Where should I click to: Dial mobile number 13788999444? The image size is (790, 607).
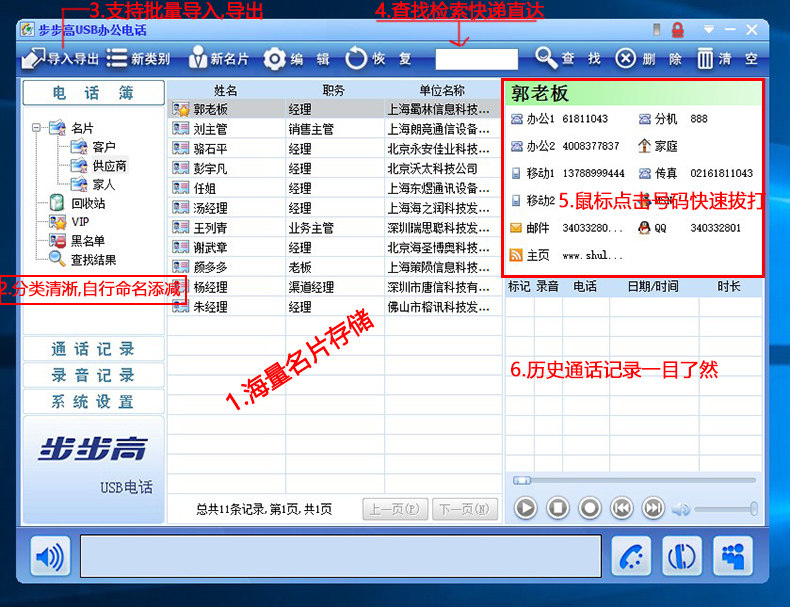click(x=594, y=173)
